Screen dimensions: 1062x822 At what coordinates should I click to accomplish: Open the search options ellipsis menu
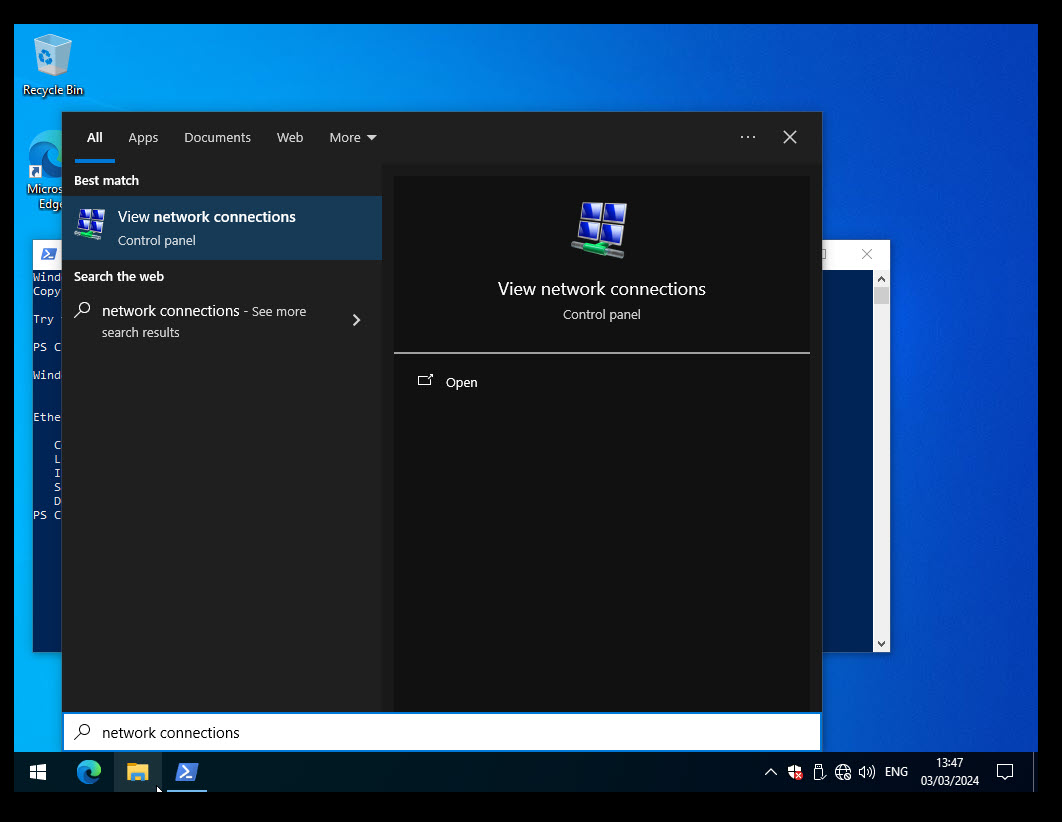coord(748,138)
